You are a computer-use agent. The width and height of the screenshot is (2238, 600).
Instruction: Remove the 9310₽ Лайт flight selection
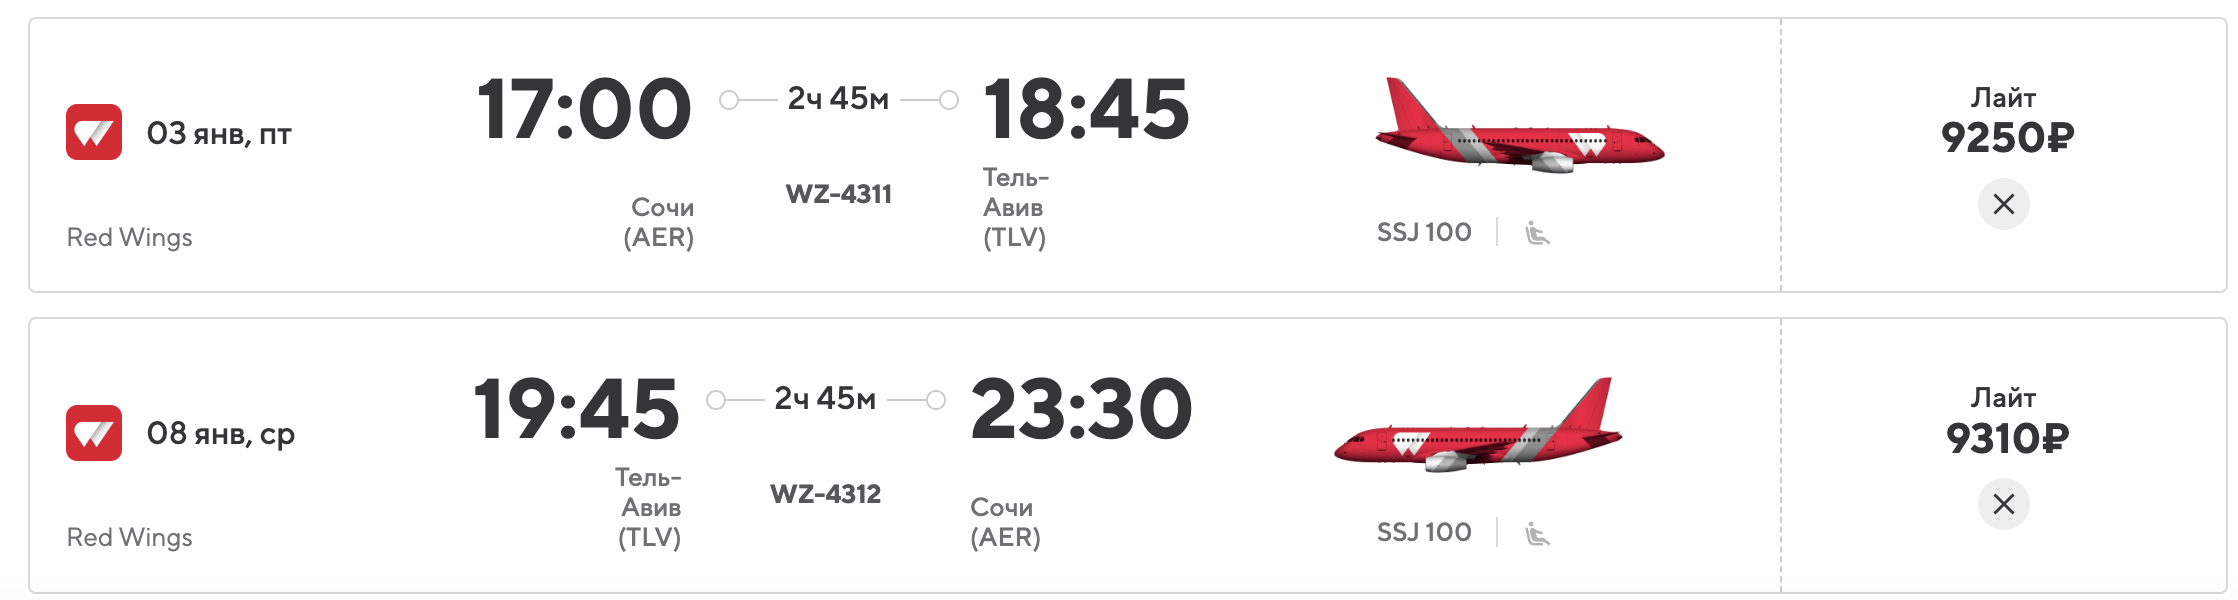point(2003,504)
